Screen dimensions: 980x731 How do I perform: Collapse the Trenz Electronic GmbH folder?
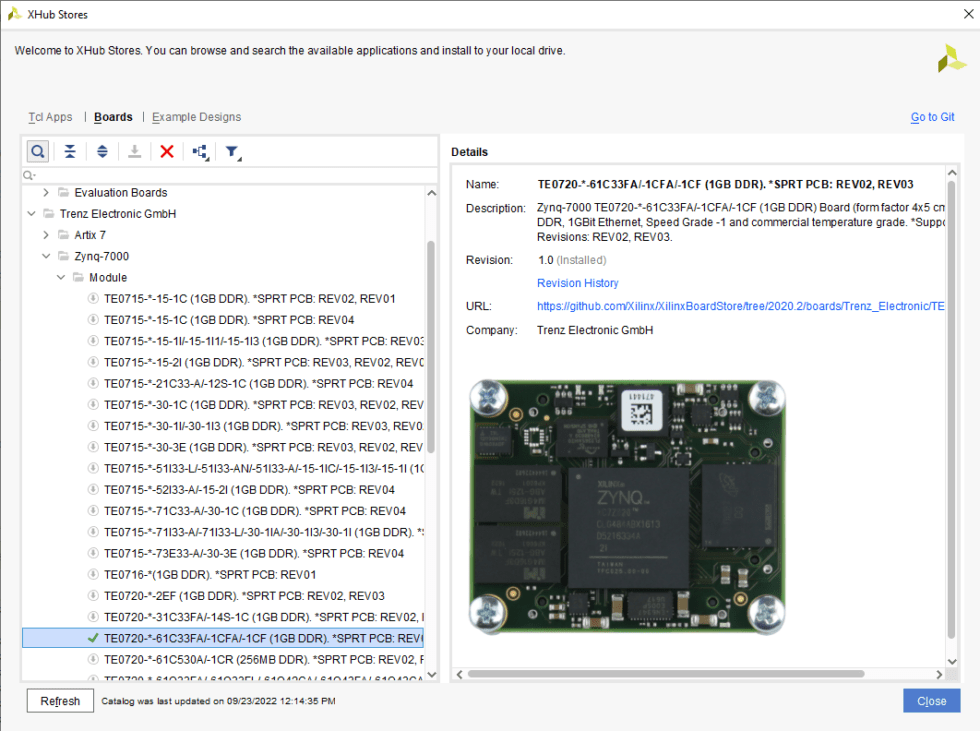[31, 213]
